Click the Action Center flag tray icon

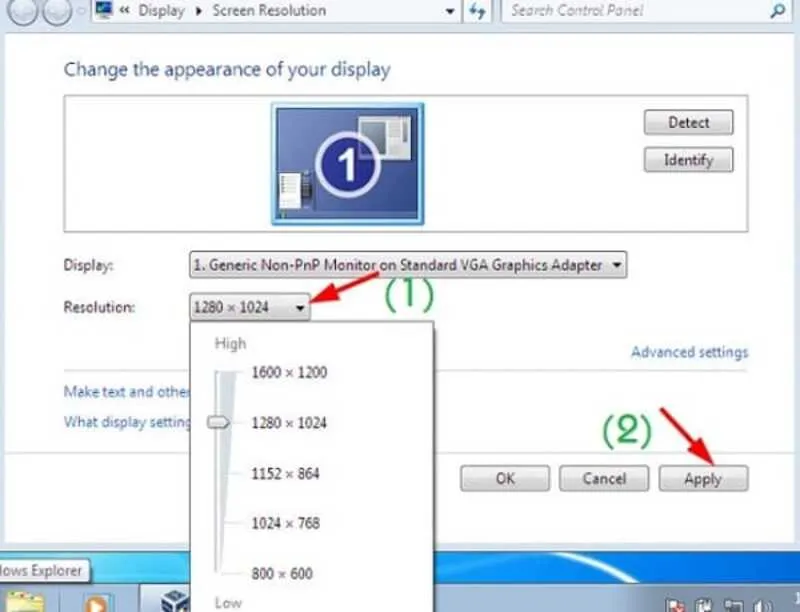(x=677, y=605)
